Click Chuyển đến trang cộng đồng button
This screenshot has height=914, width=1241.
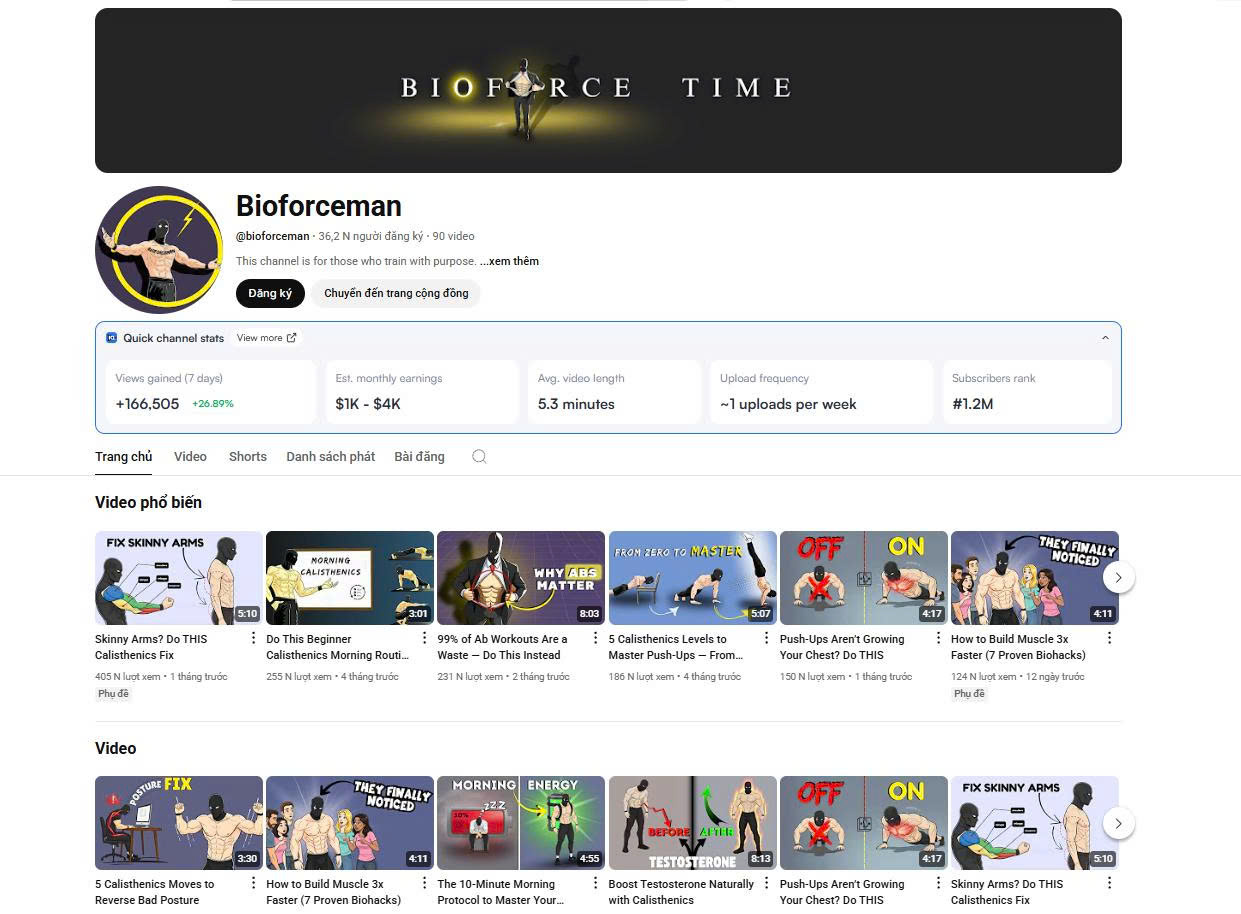coord(396,294)
